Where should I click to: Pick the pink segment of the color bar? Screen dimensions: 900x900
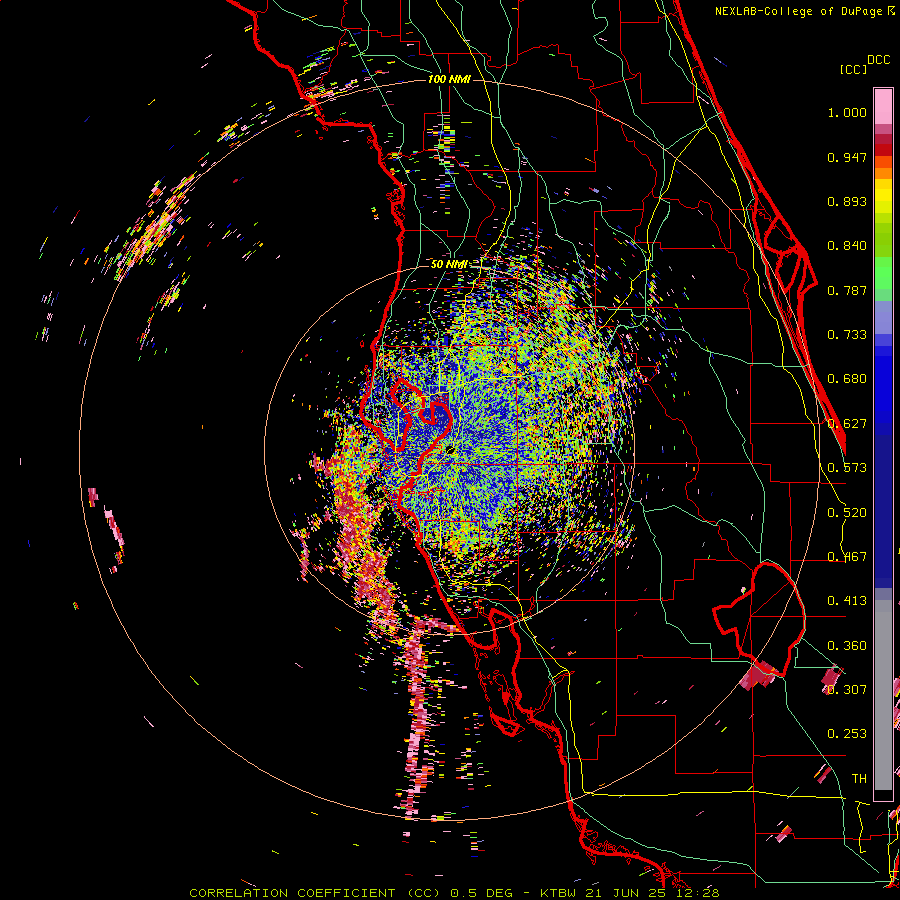883,106
